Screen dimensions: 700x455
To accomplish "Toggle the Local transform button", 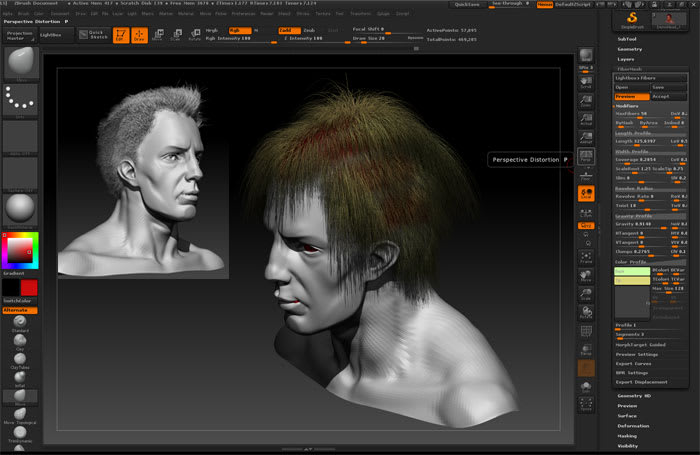I will pos(587,193).
